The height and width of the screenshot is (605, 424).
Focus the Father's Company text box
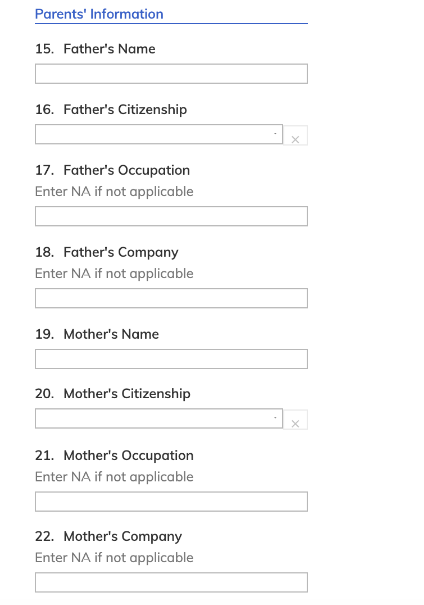[x=171, y=298]
